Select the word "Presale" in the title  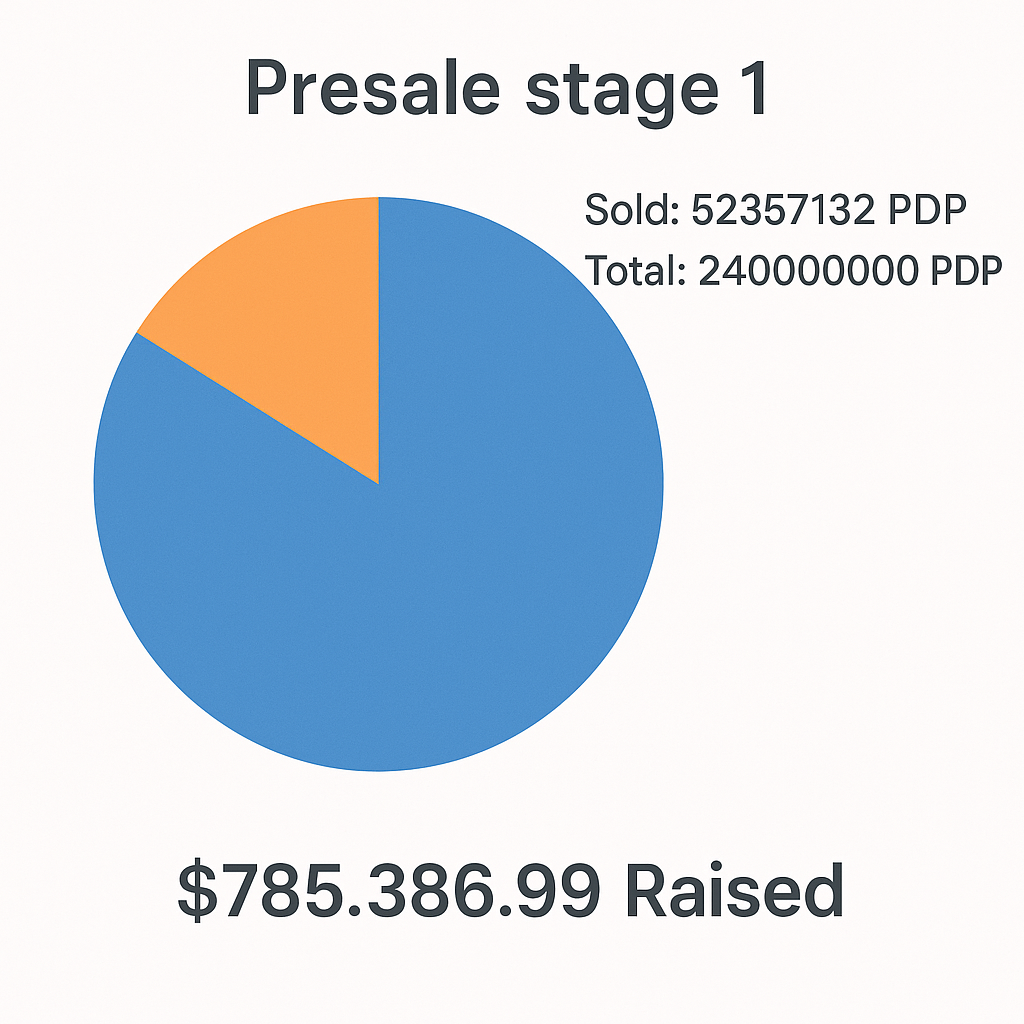click(372, 90)
